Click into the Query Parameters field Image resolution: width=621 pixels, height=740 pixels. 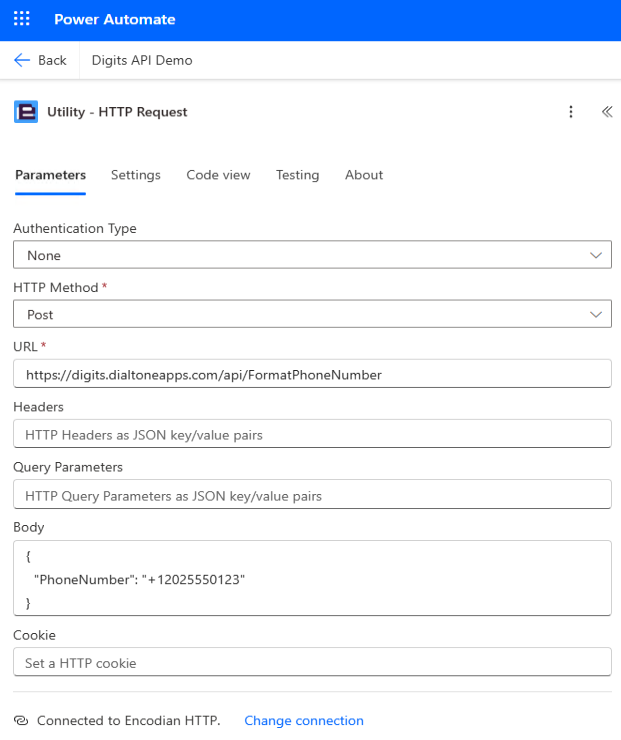(x=312, y=494)
